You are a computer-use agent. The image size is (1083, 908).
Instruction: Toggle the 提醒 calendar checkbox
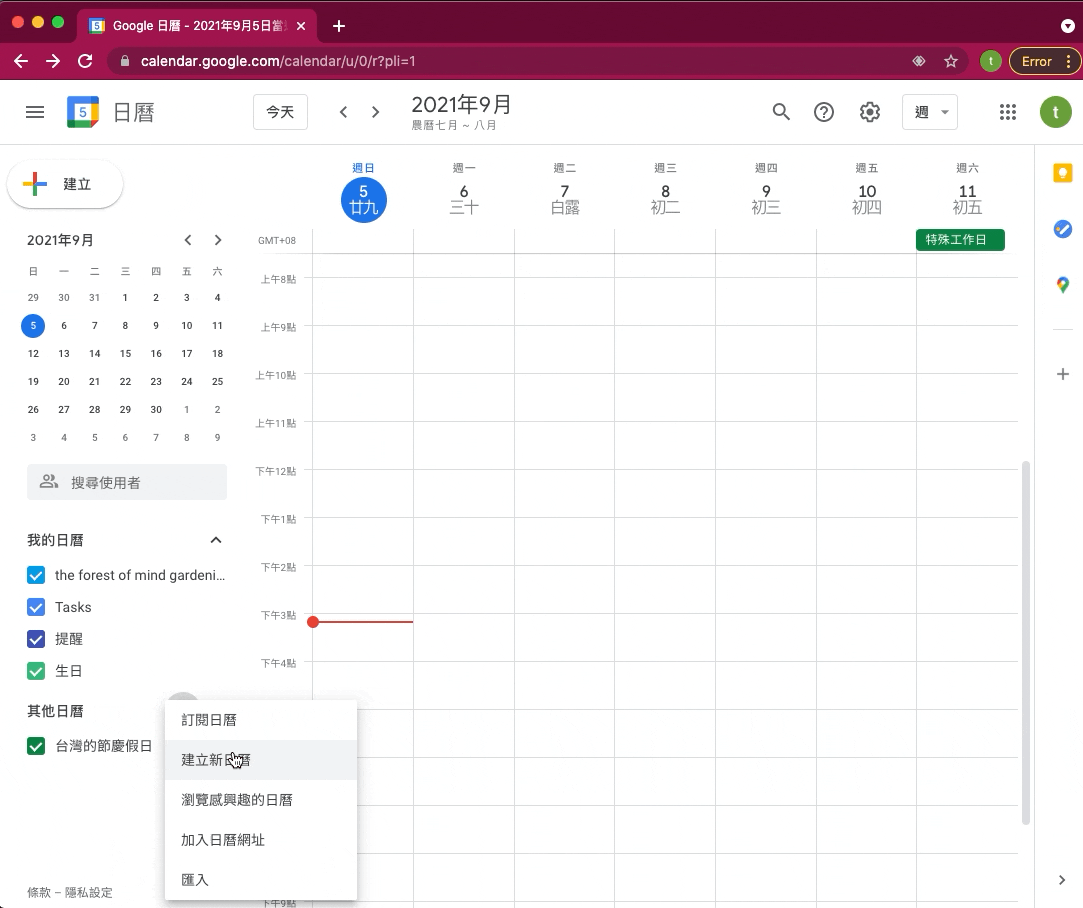click(36, 639)
